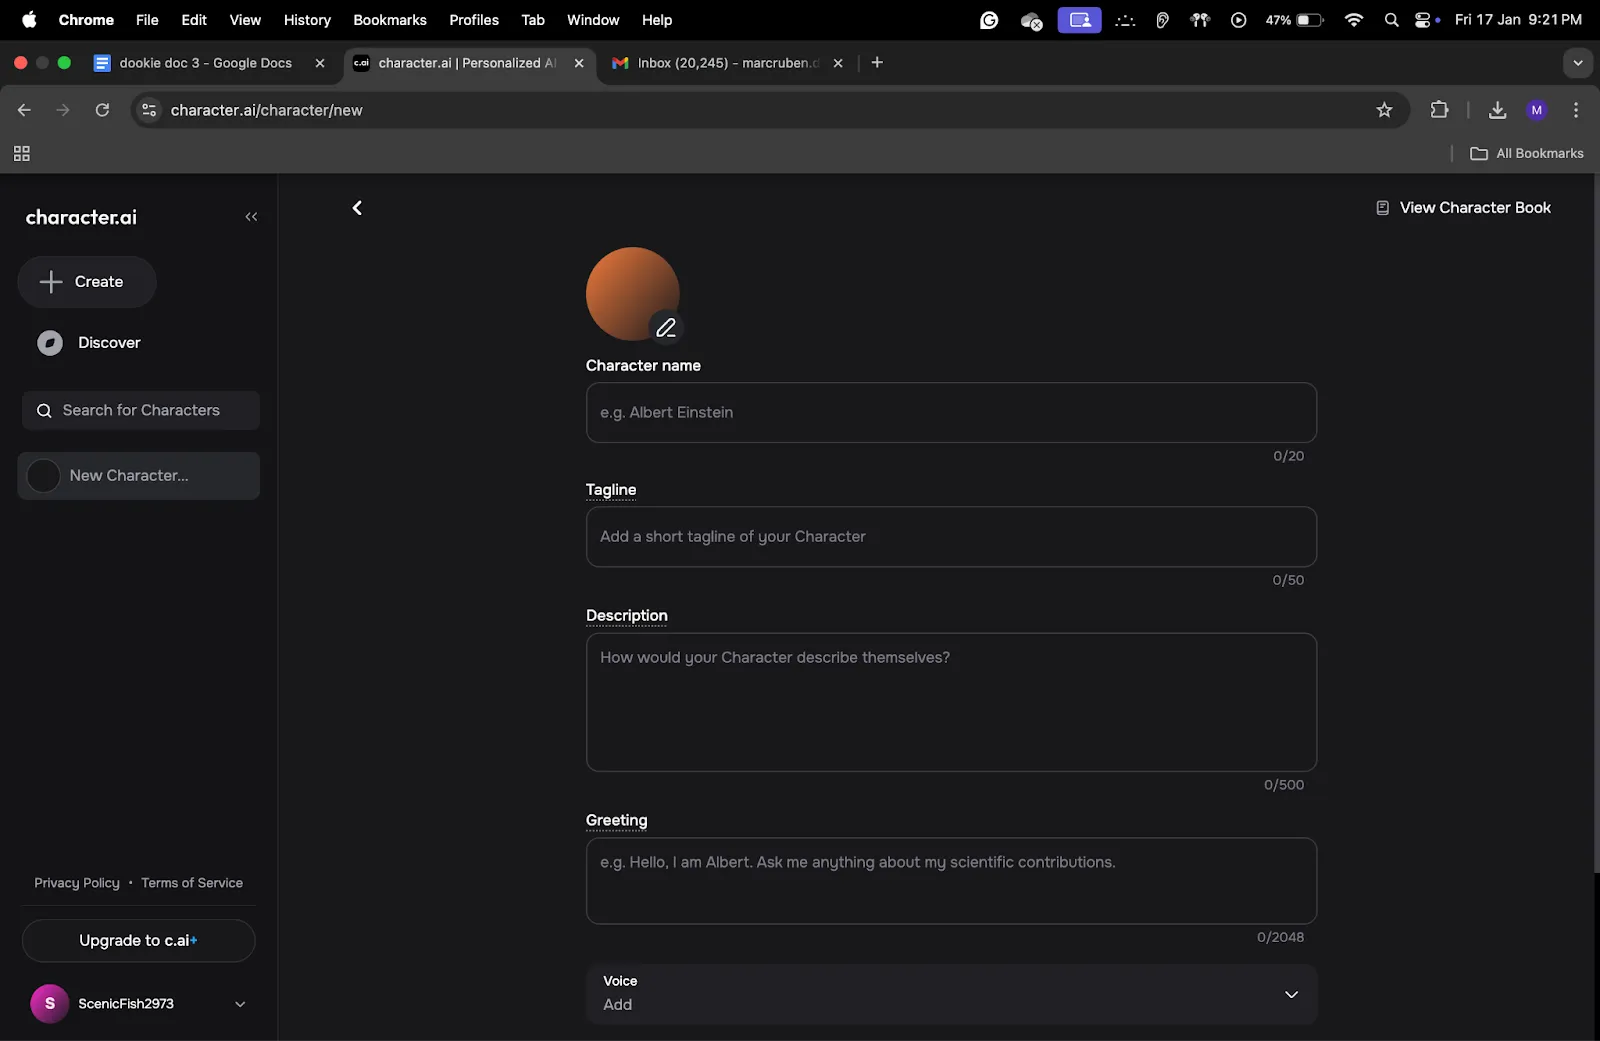Open the Grammarly menu bar icon
This screenshot has height=1041, width=1600.
coord(989,20)
